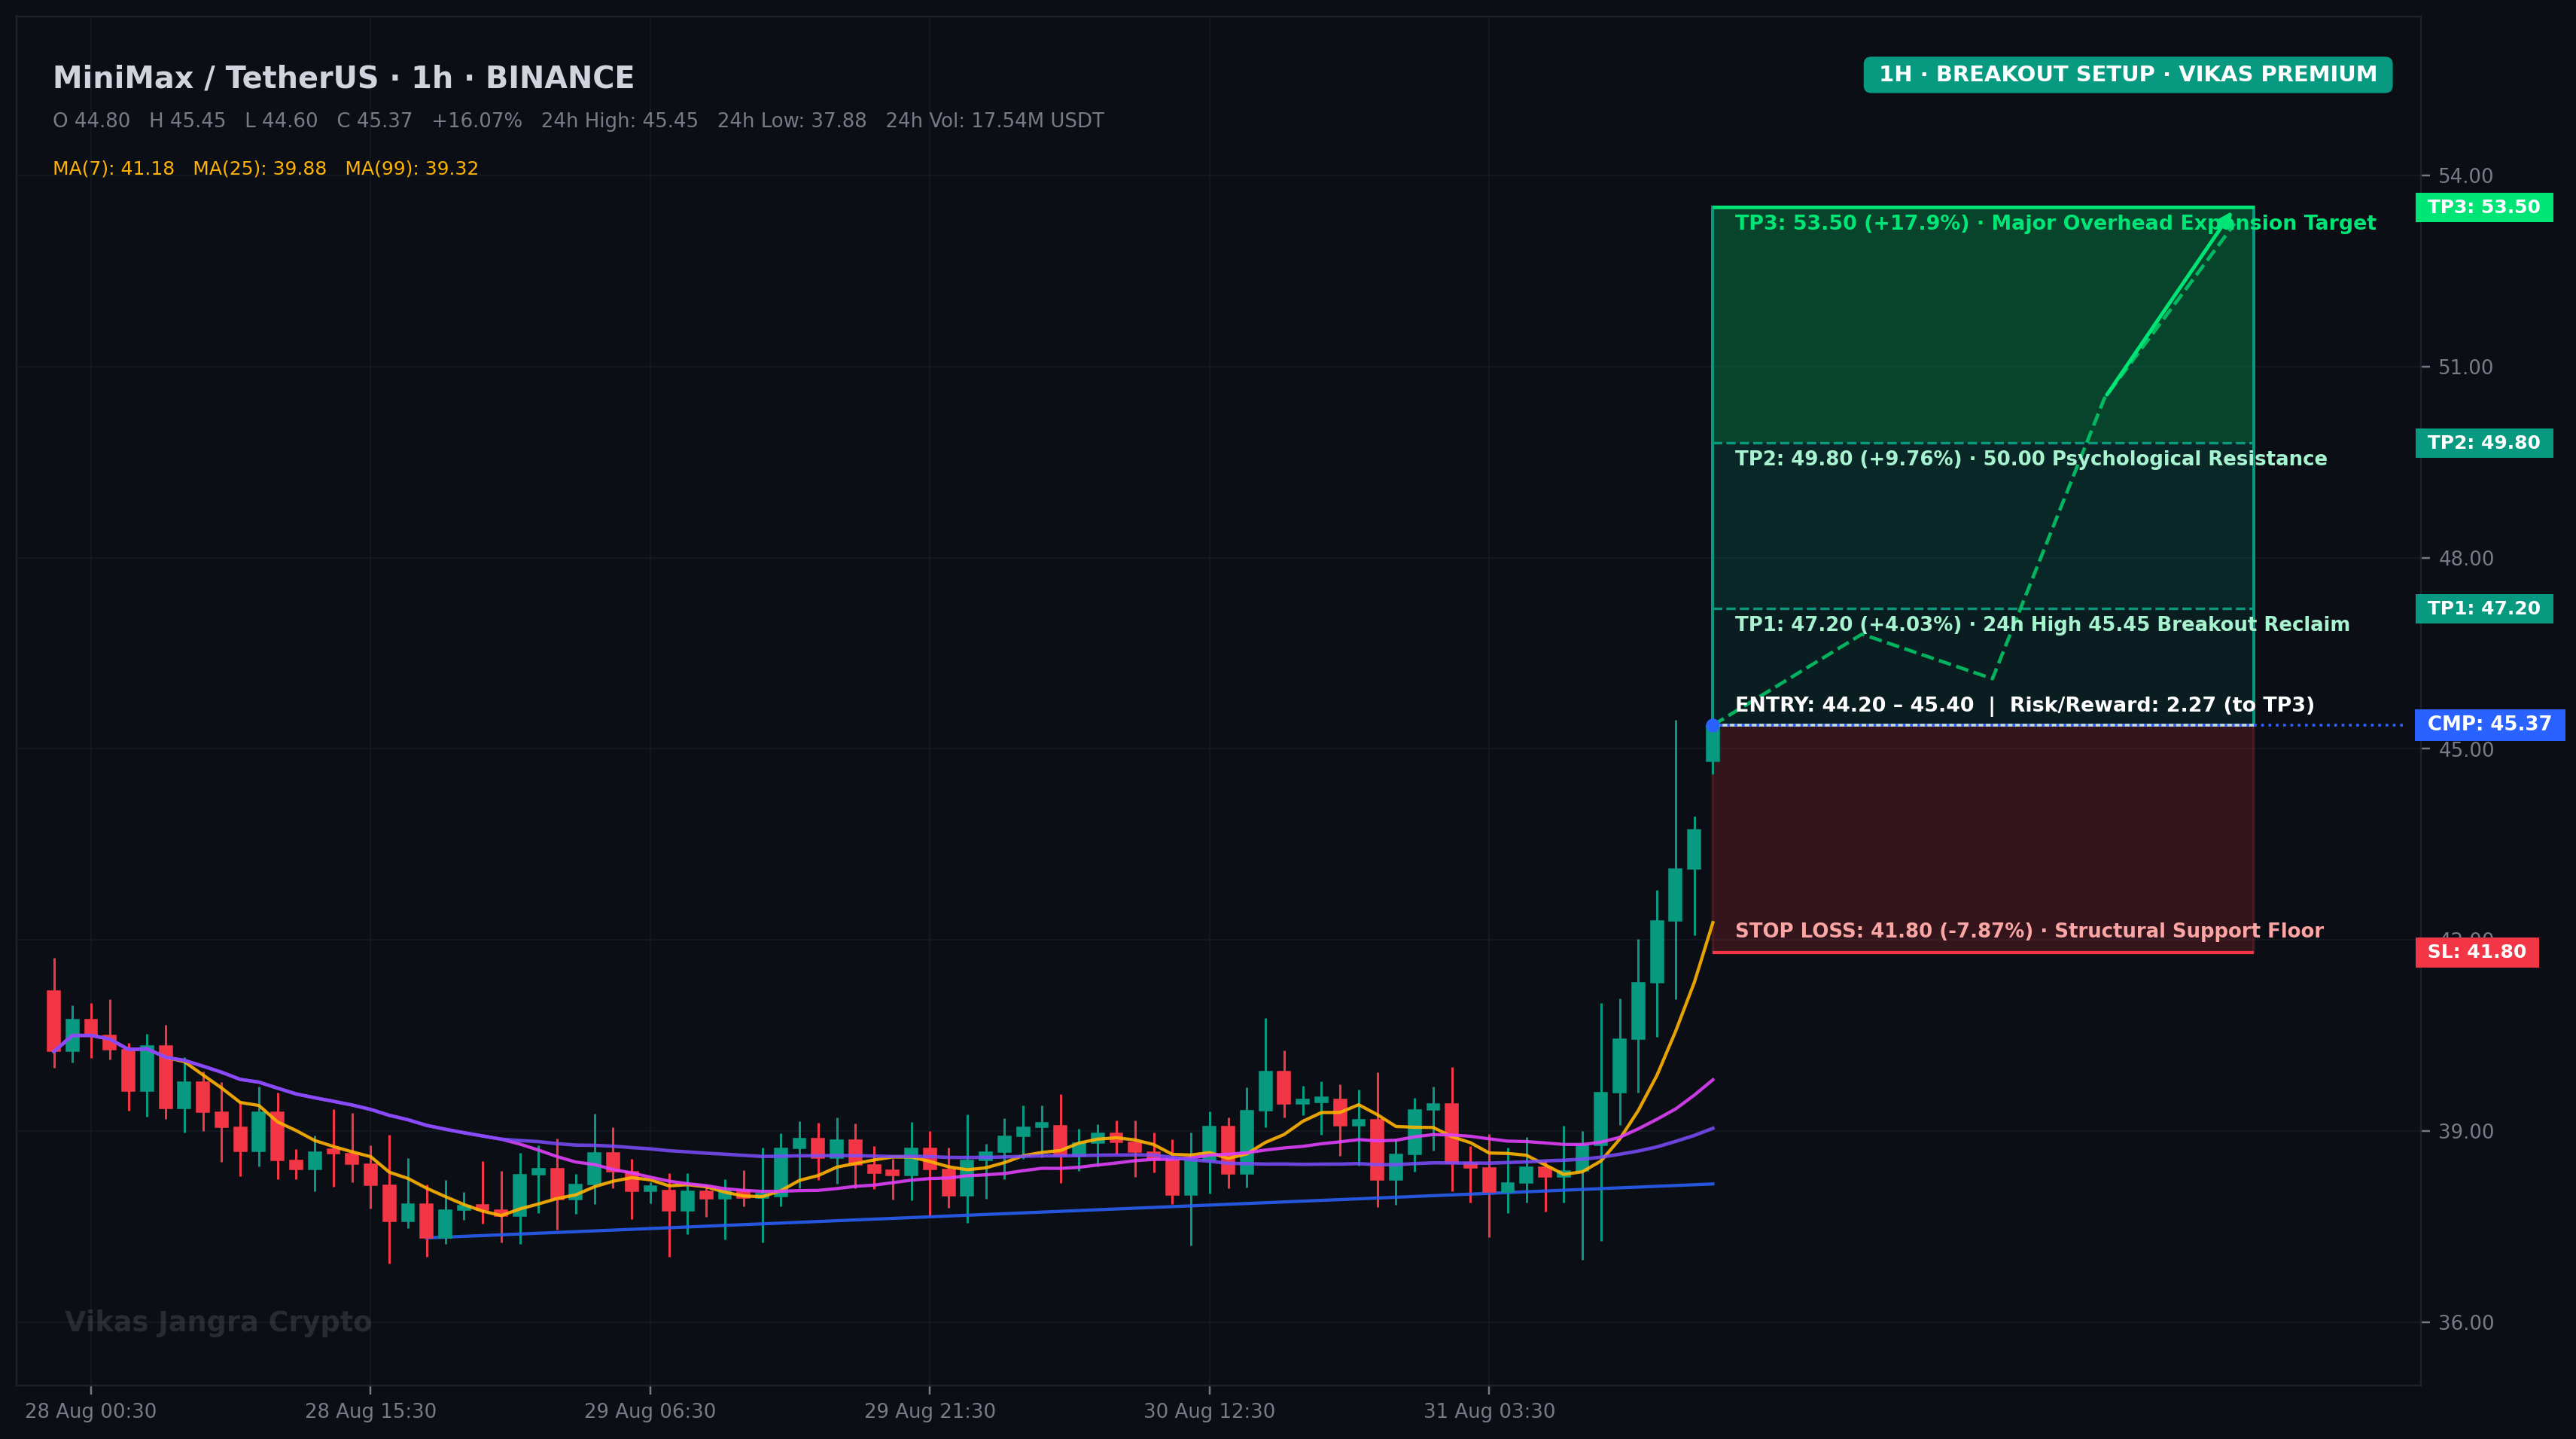The image size is (2576, 1439).
Task: Click the 51.00 price axis label
Action: 2465,367
